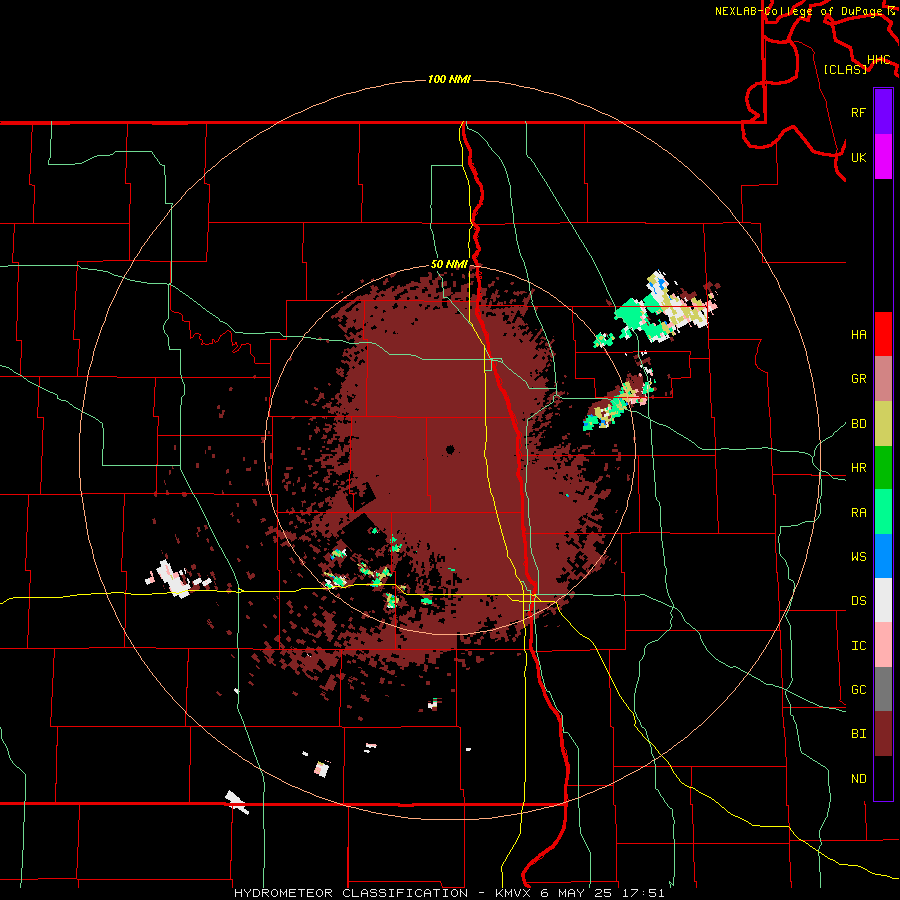Click the GR legend label
The height and width of the screenshot is (900, 900).
[858, 379]
